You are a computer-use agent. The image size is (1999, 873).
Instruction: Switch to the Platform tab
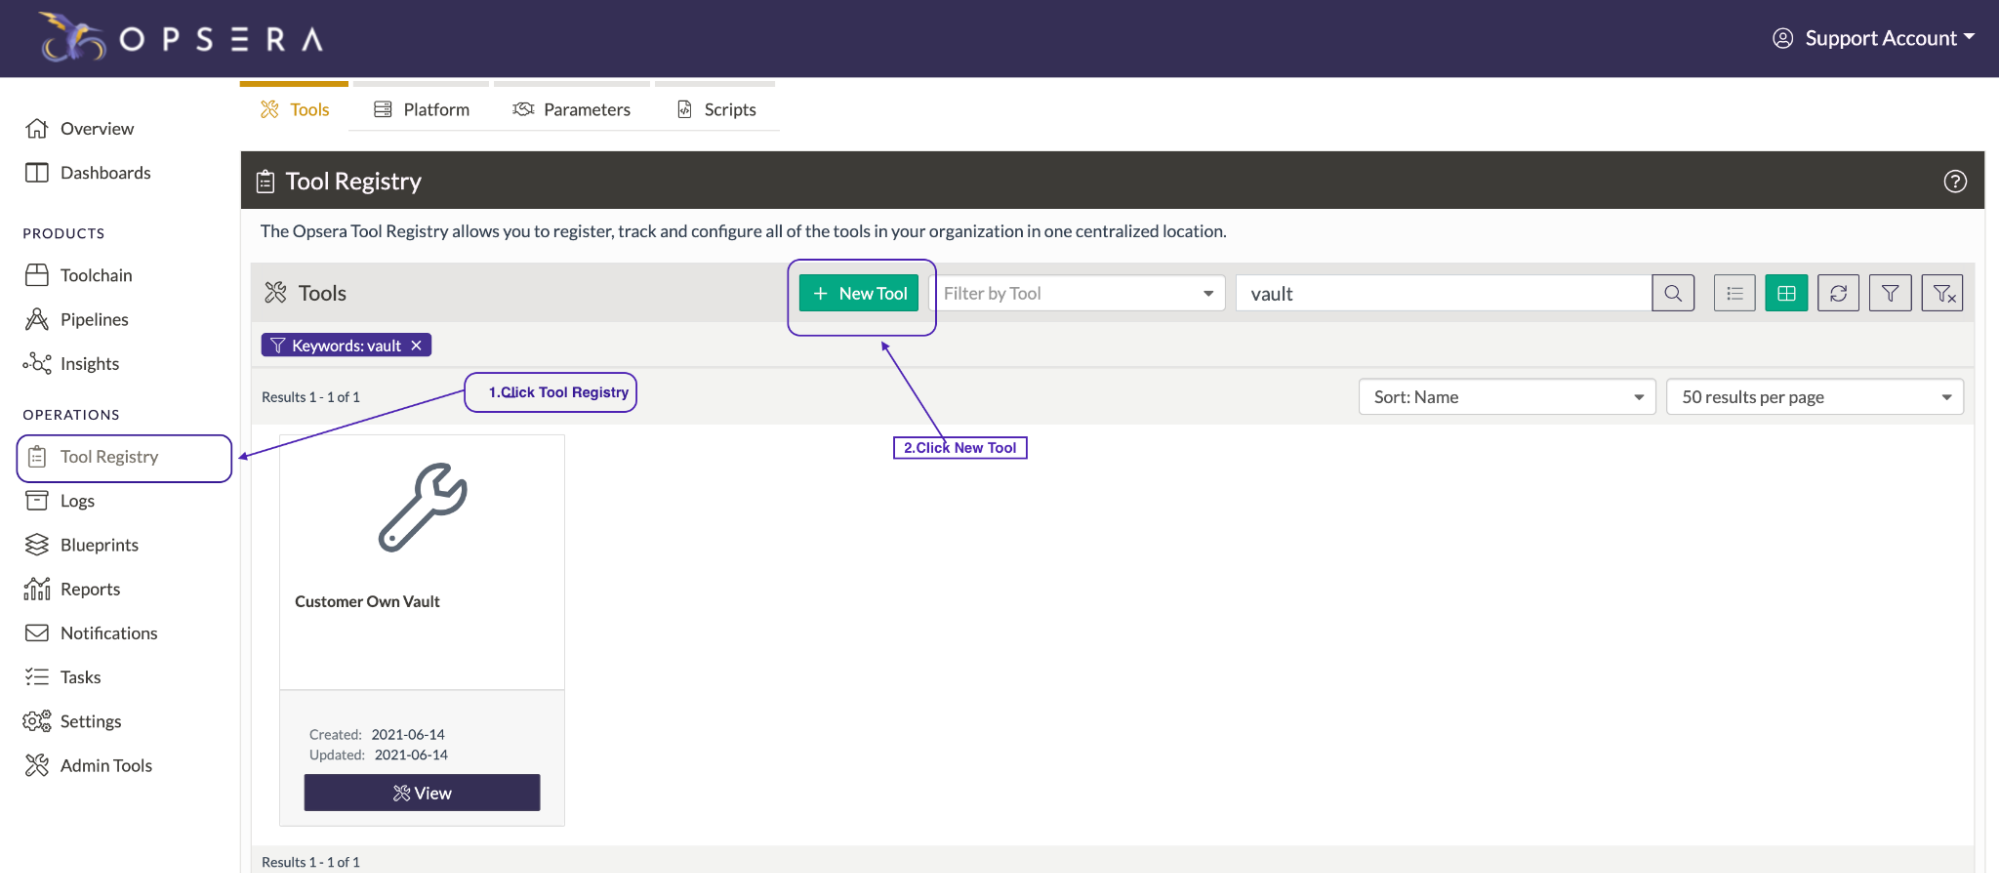421,109
